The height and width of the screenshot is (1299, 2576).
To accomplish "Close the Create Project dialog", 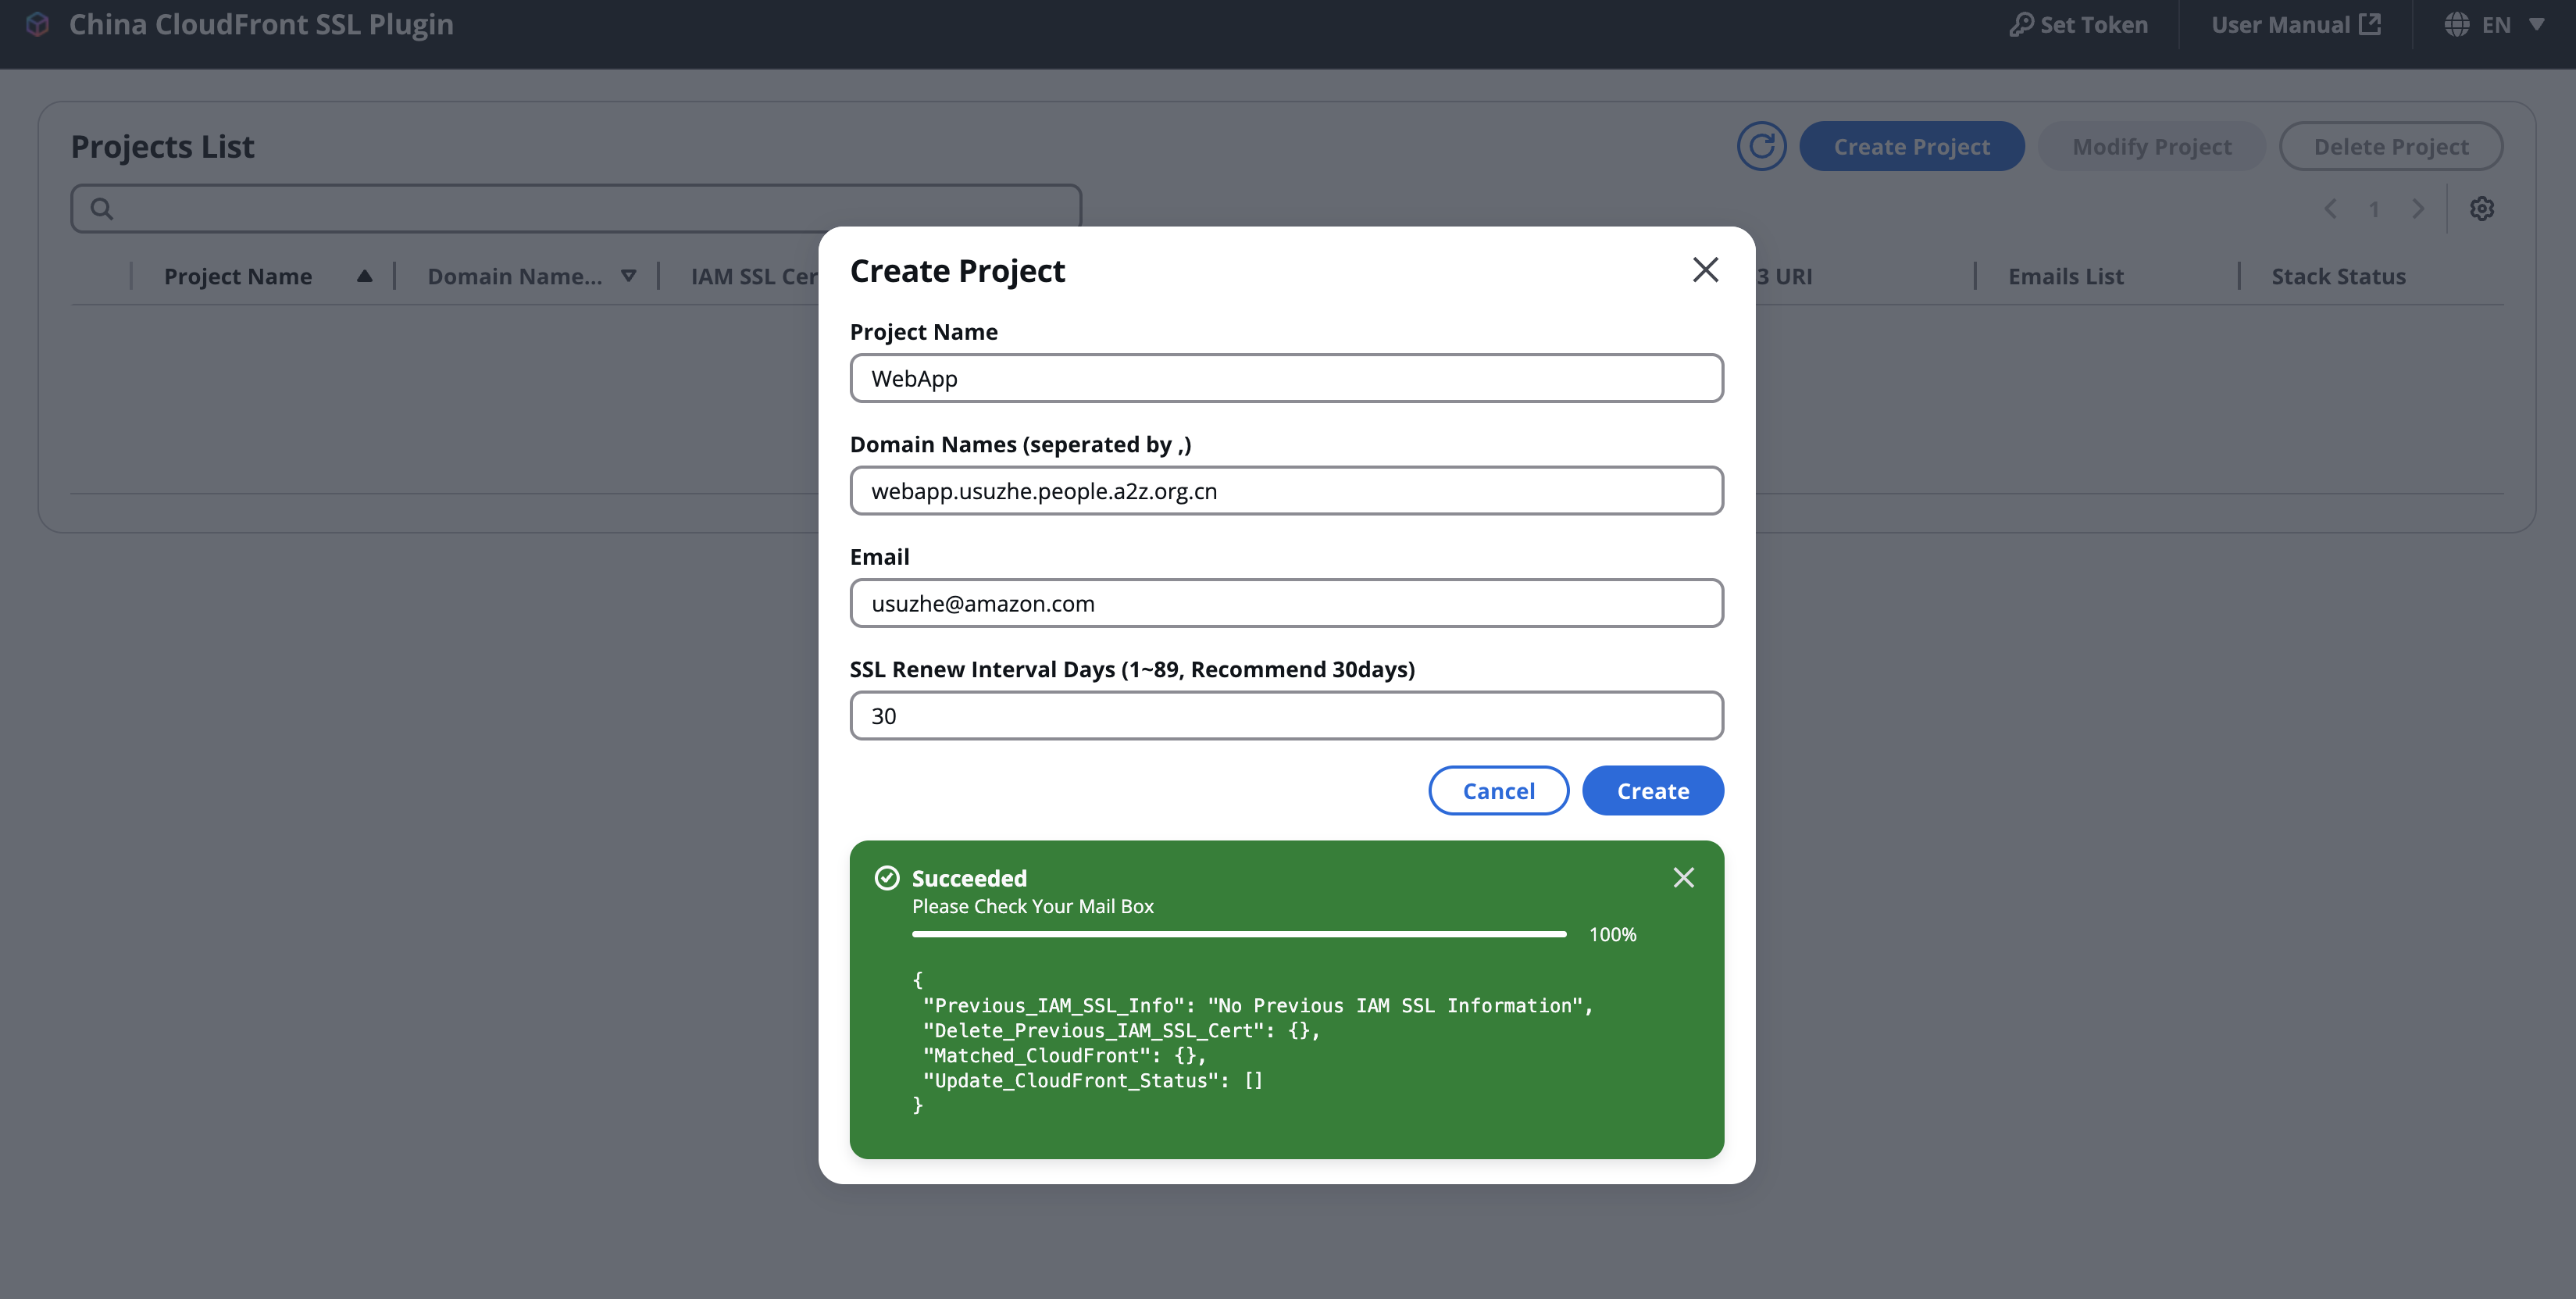I will pyautogui.click(x=1705, y=270).
